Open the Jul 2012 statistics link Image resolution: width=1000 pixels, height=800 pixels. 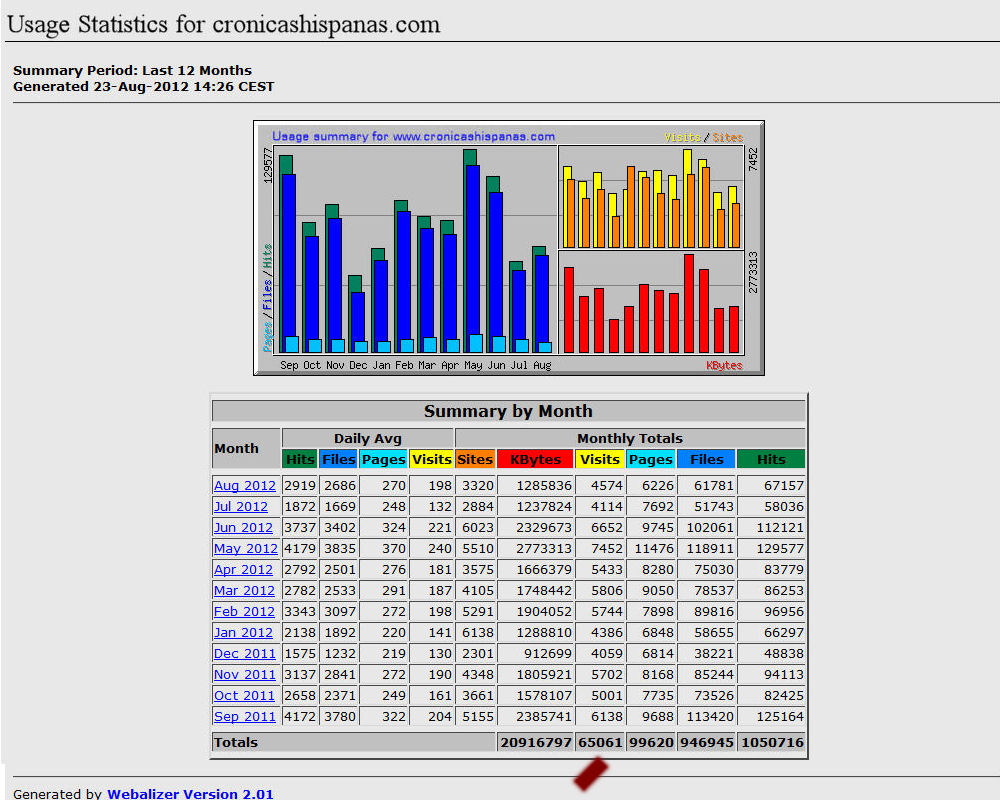coord(241,506)
